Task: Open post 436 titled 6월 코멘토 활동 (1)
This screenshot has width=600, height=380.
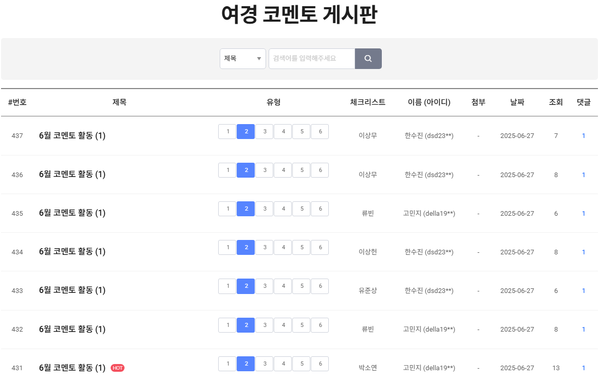Action: (x=72, y=174)
